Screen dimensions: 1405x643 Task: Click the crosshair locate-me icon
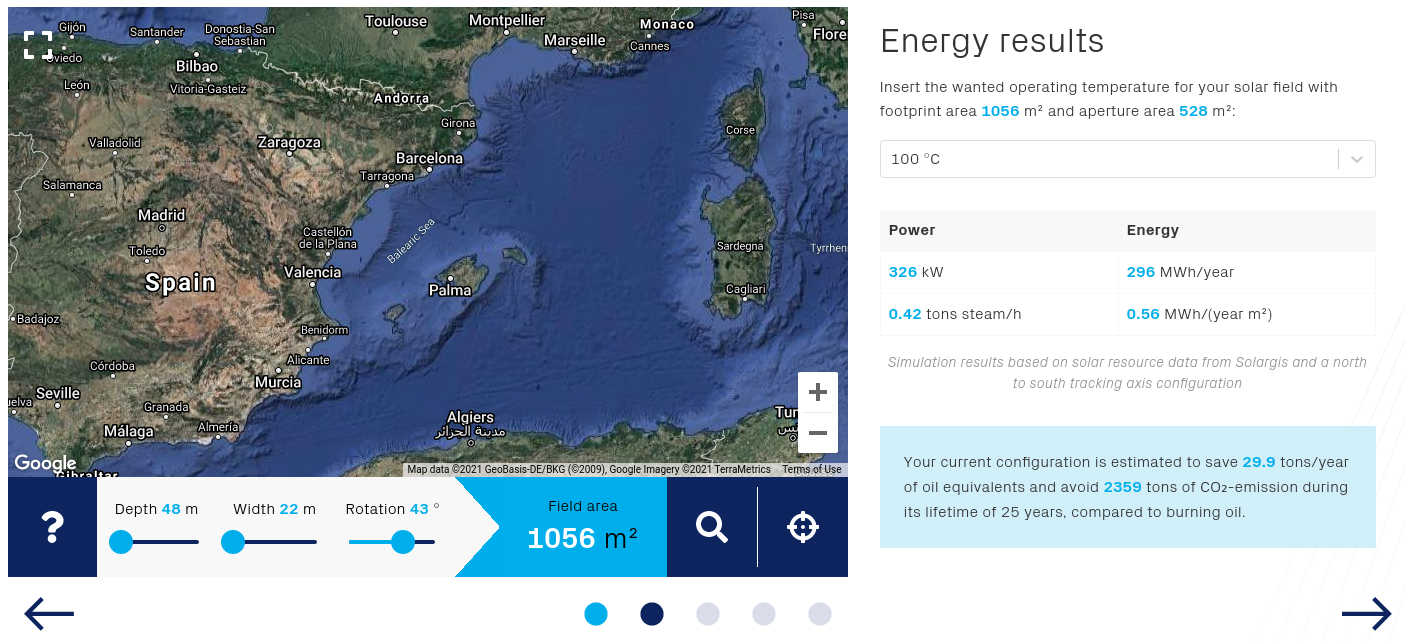pyautogui.click(x=803, y=527)
